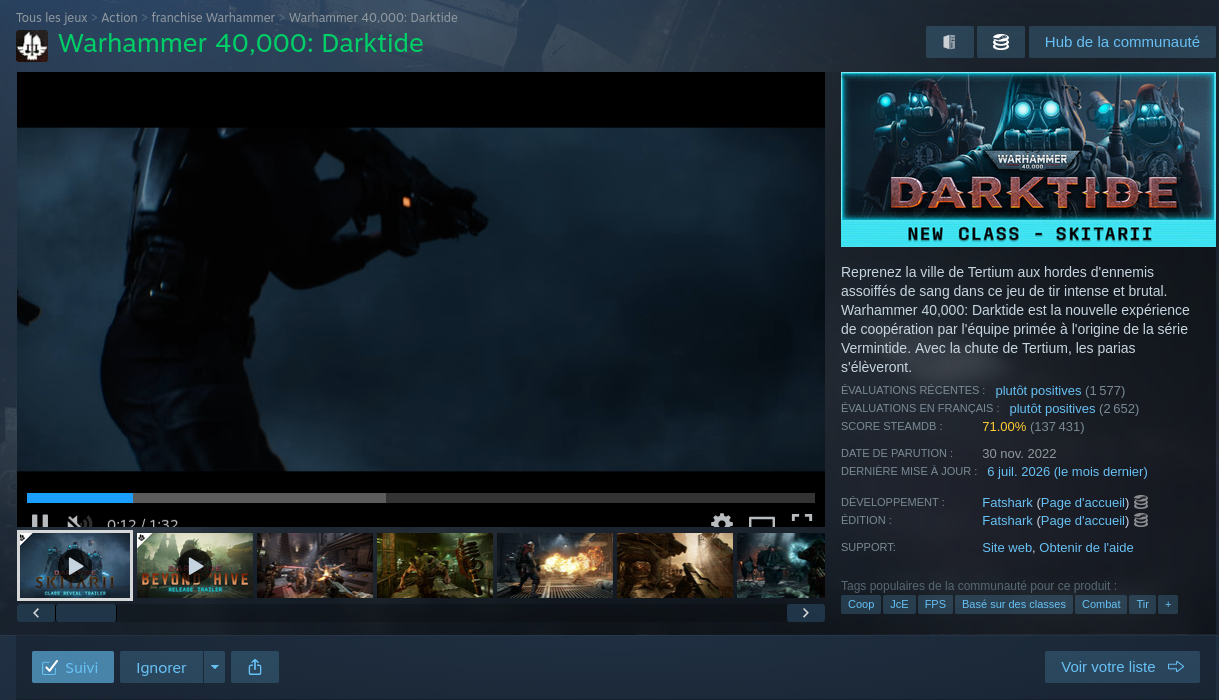Image resolution: width=1219 pixels, height=700 pixels.
Task: Select the flamethrower explosion screenshot thumbnail
Action: [555, 565]
